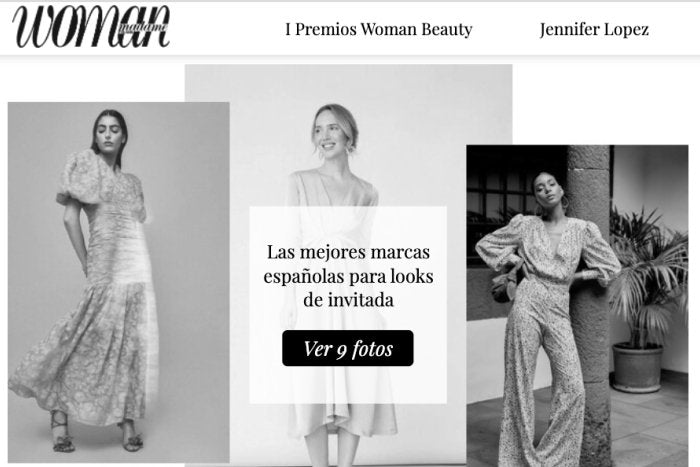700x467 pixels.
Task: Click the white overlay card below the button
Action: point(348,385)
